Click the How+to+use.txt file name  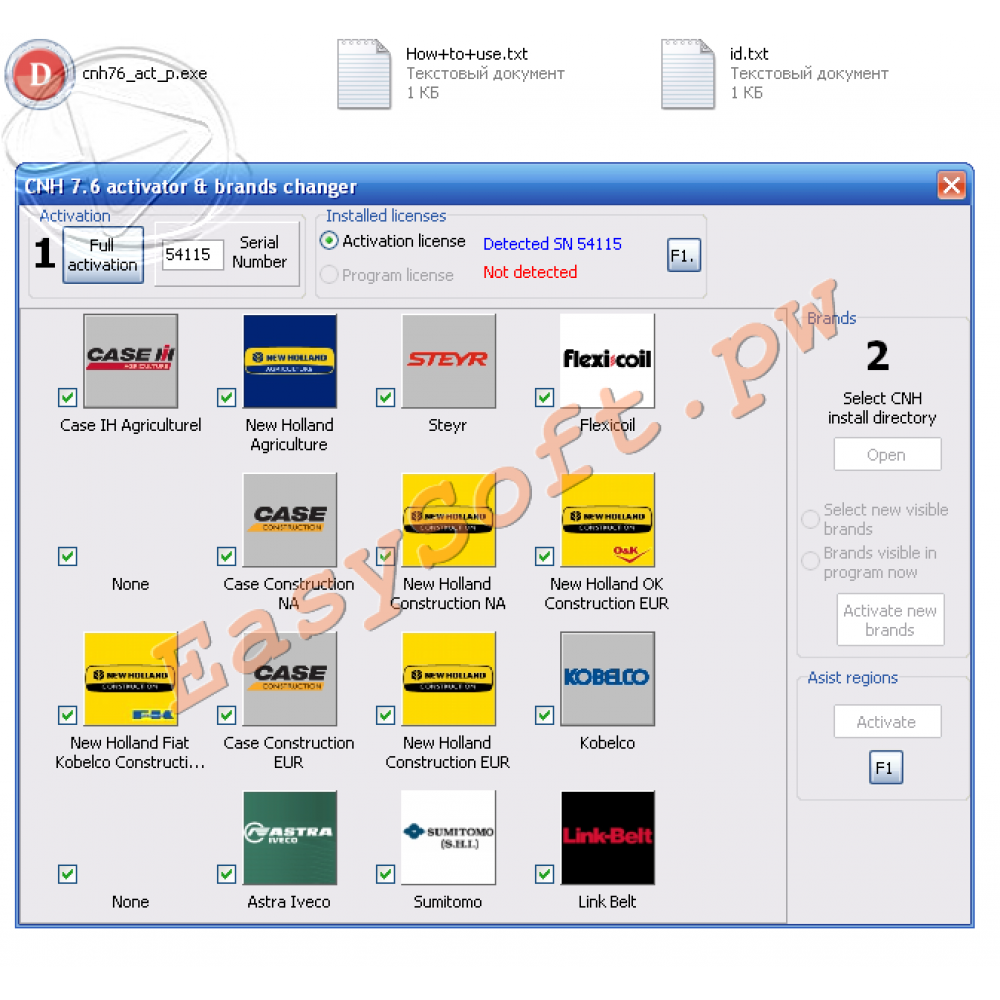tap(467, 54)
